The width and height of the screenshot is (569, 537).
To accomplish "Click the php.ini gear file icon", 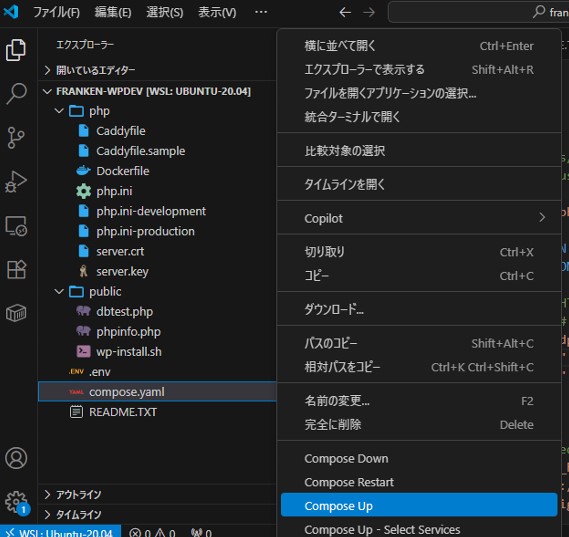I will click(83, 191).
